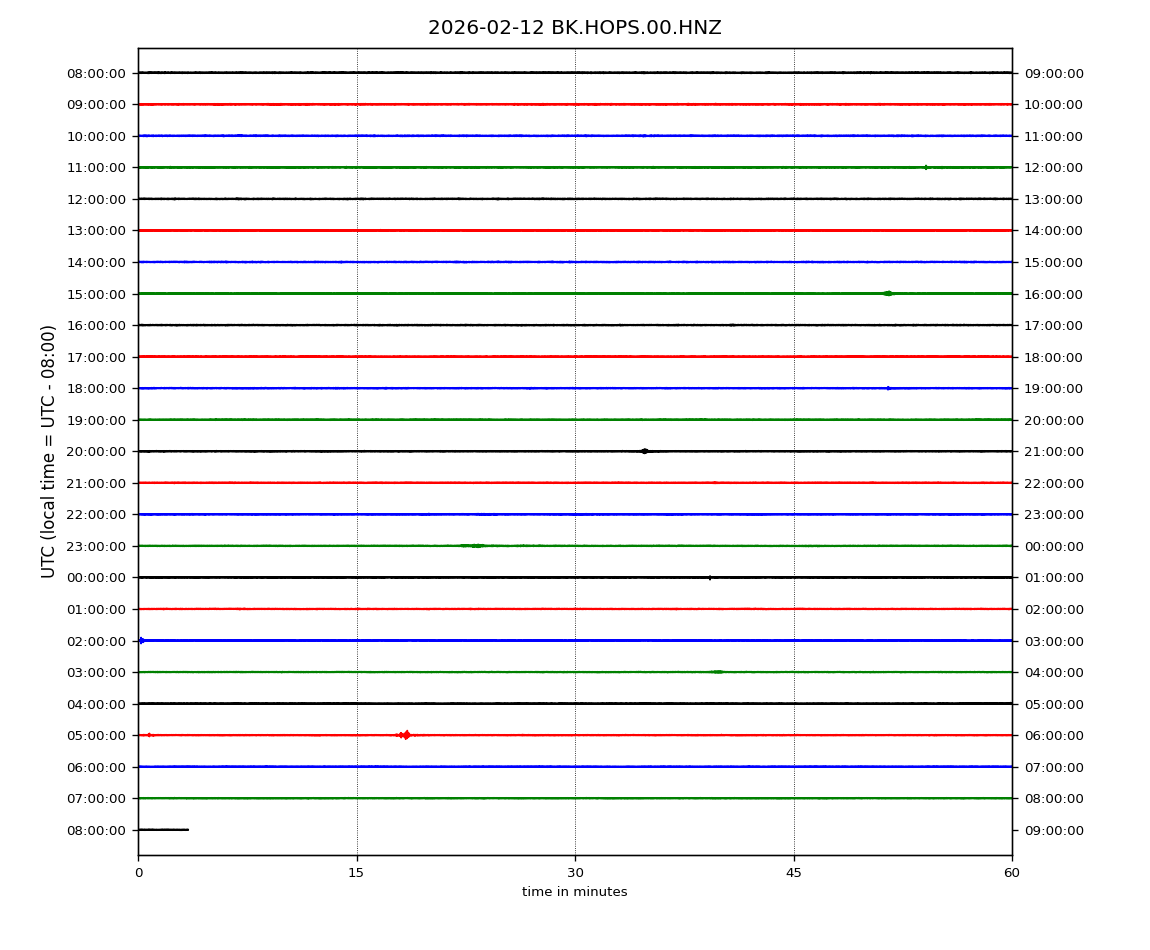Select the green event on the 15:00:00 trace
The image size is (1150, 950).
click(x=887, y=293)
